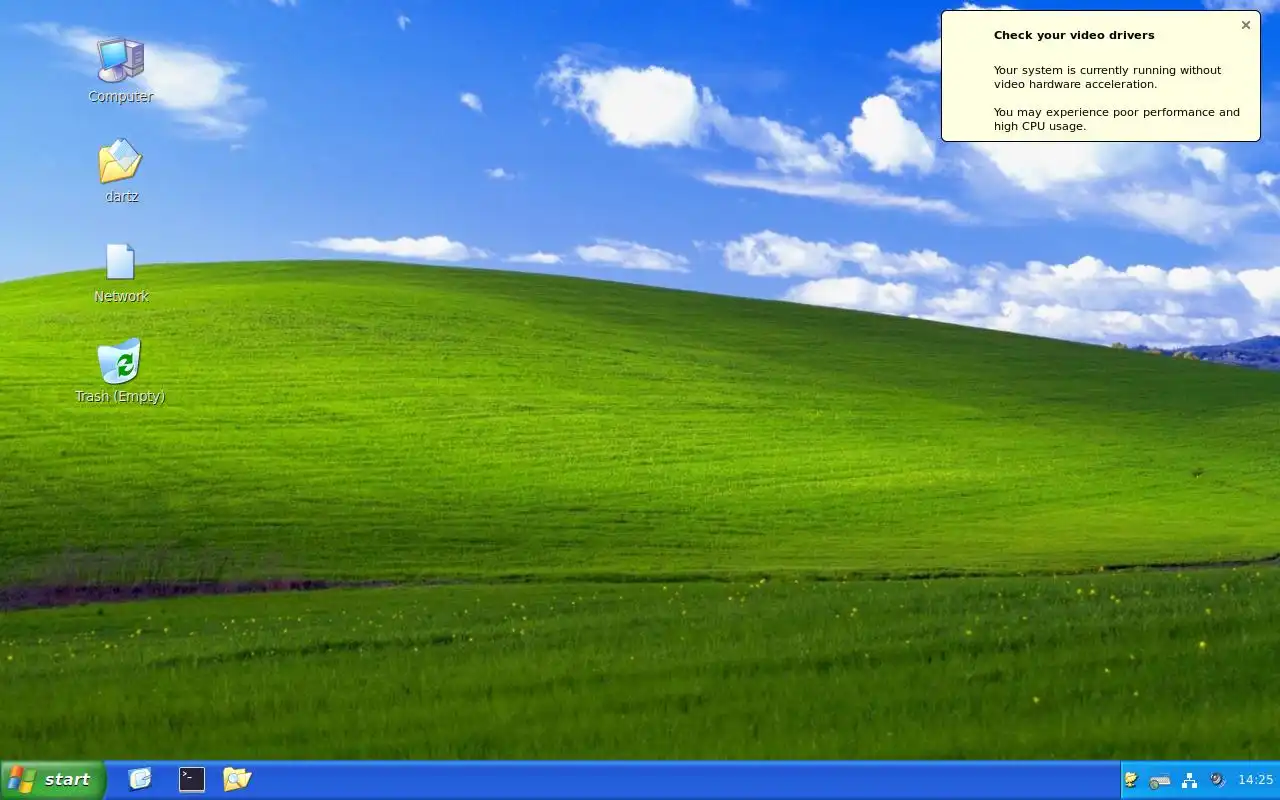Click the 'running without video hardware acceleration' message
Screen dimensions: 1280x800
tap(1107, 77)
